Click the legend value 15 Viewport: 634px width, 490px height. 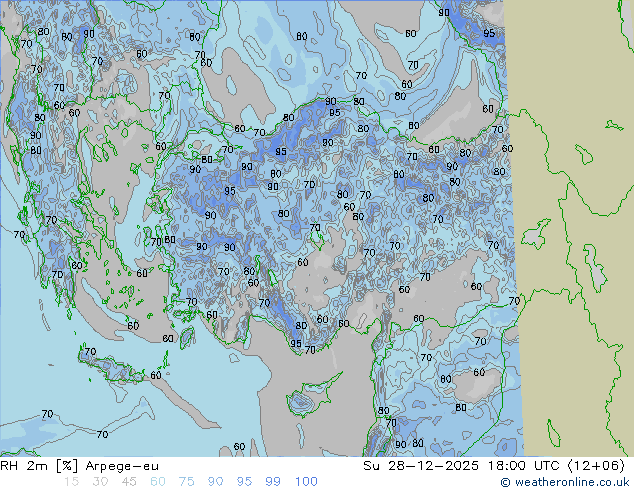click(71, 482)
